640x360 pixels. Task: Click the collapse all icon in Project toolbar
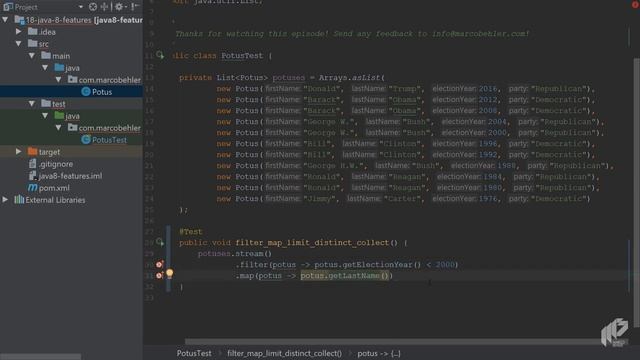[105, 7]
